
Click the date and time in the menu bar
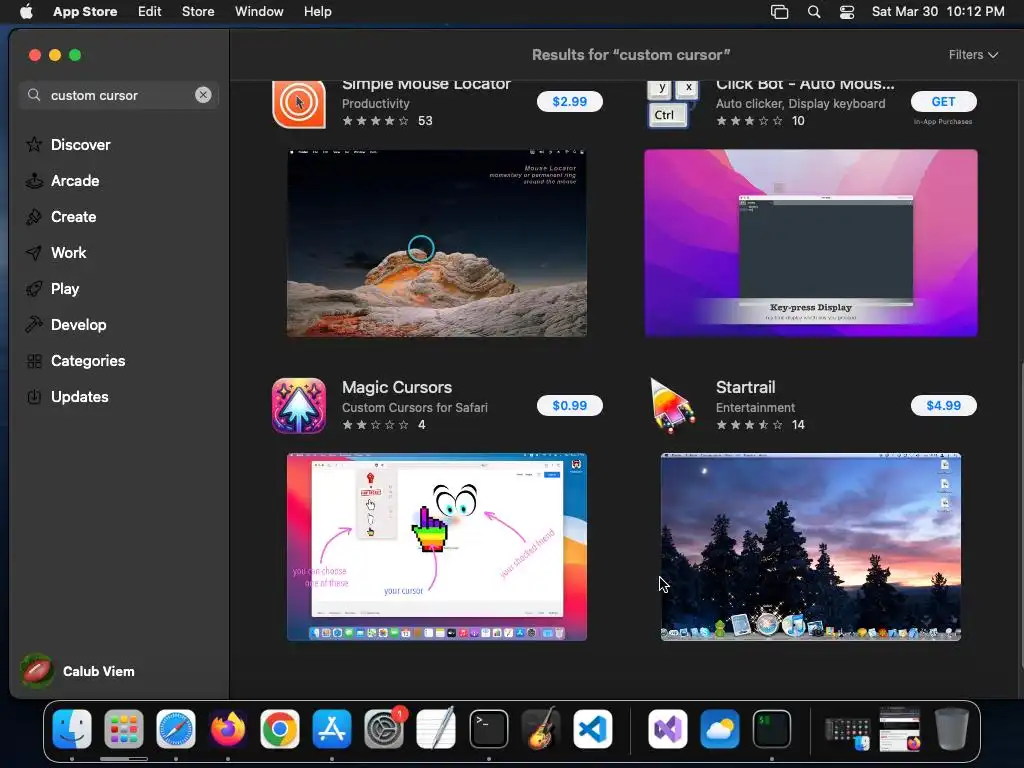[x=938, y=11]
